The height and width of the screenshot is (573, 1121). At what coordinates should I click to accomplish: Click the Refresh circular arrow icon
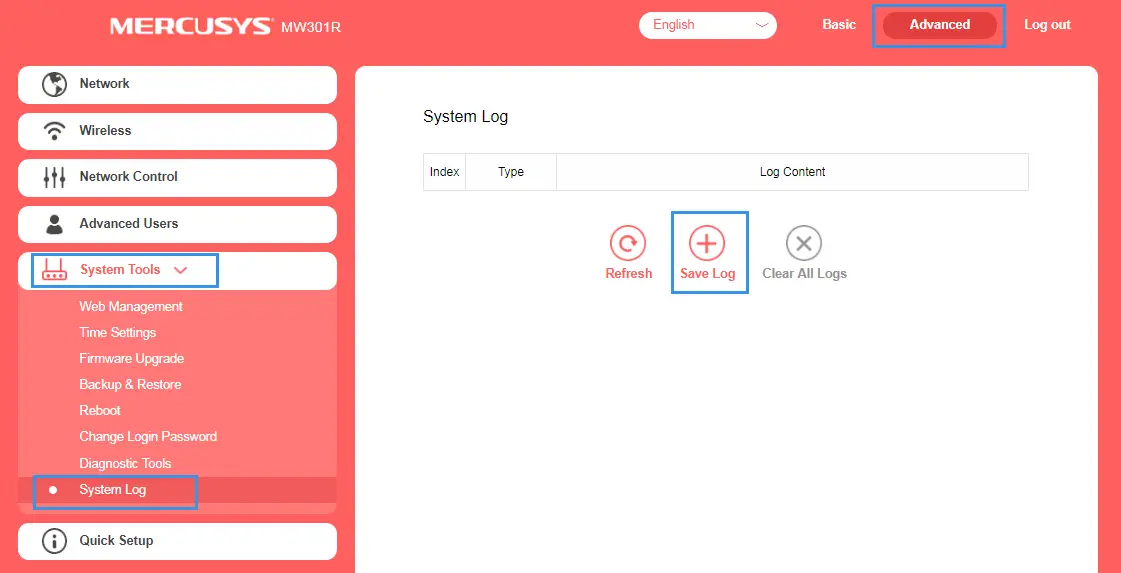click(x=628, y=244)
